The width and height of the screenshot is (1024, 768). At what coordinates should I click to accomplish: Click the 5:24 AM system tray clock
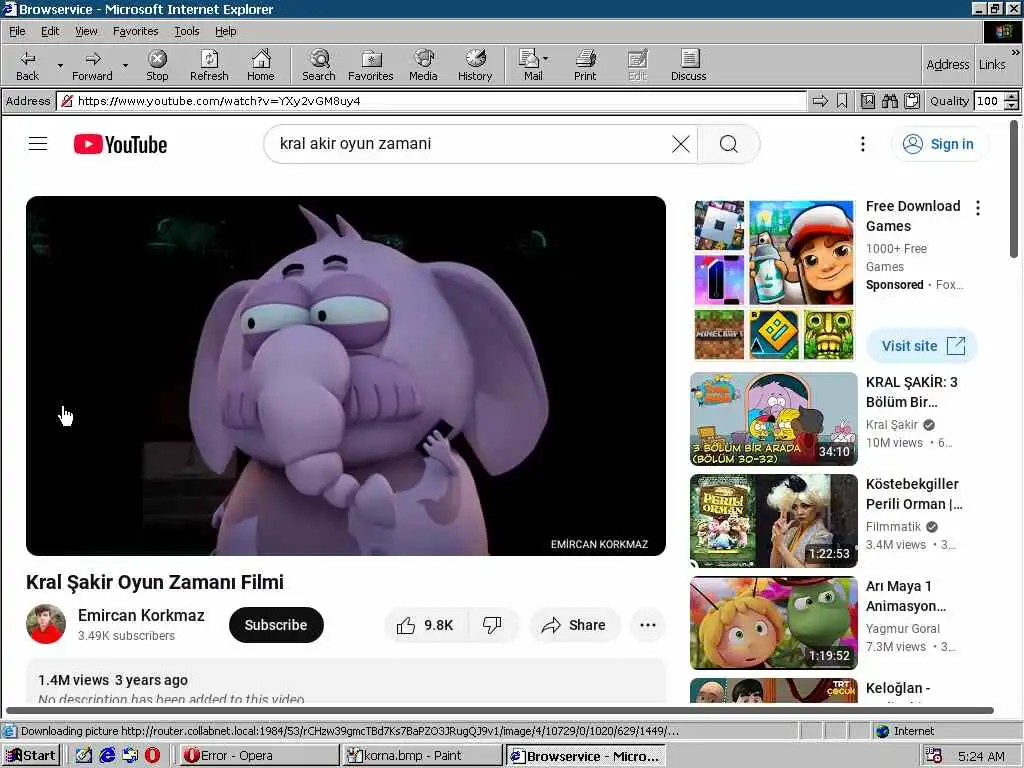click(981, 756)
